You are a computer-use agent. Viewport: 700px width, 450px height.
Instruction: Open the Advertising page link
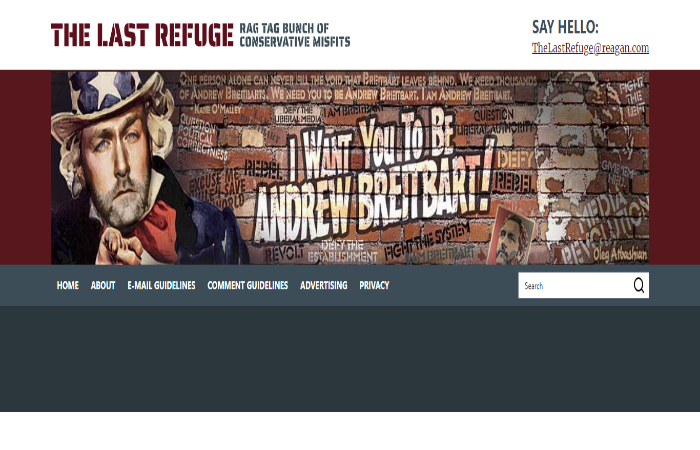(324, 285)
